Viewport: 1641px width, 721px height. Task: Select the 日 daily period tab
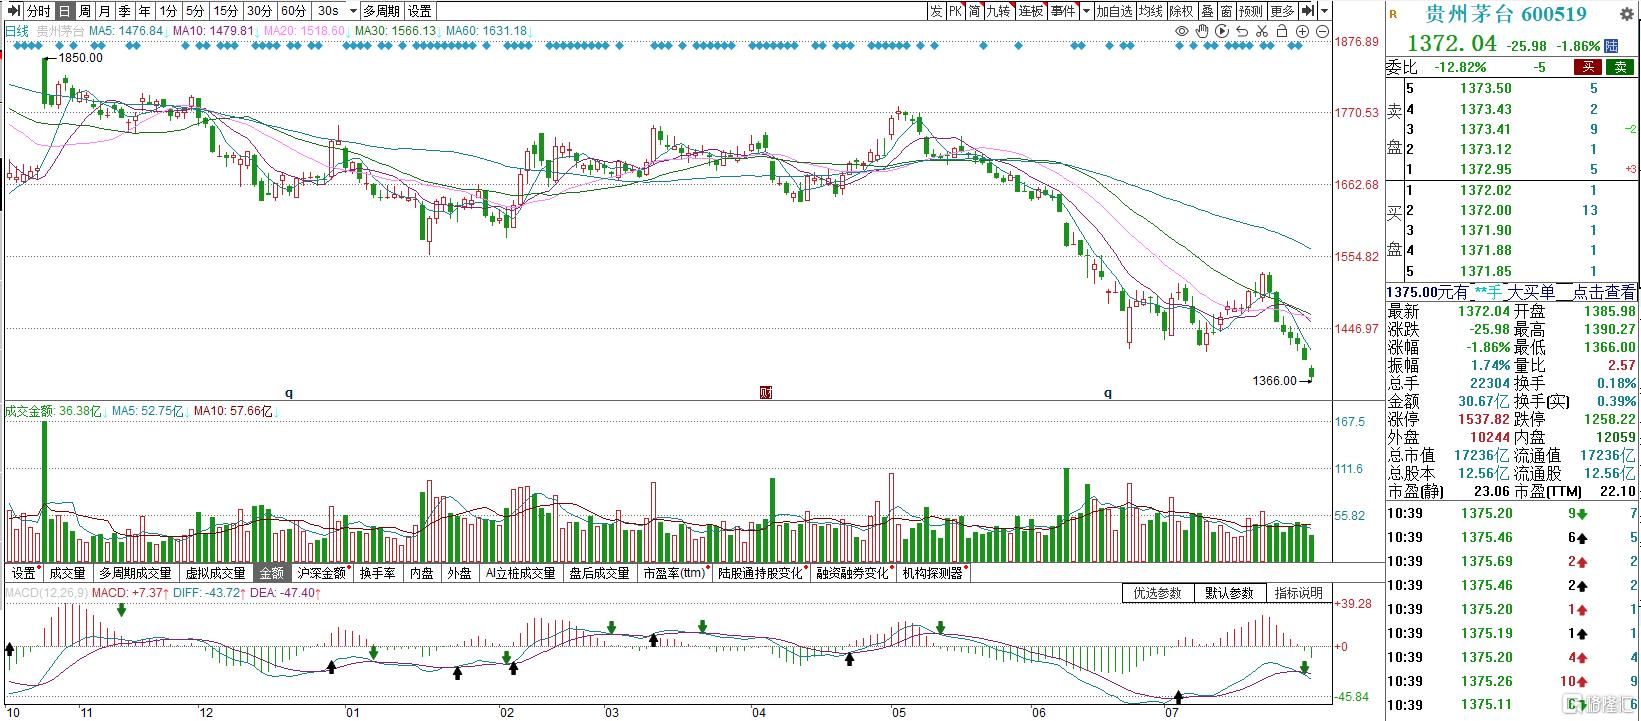coord(64,11)
